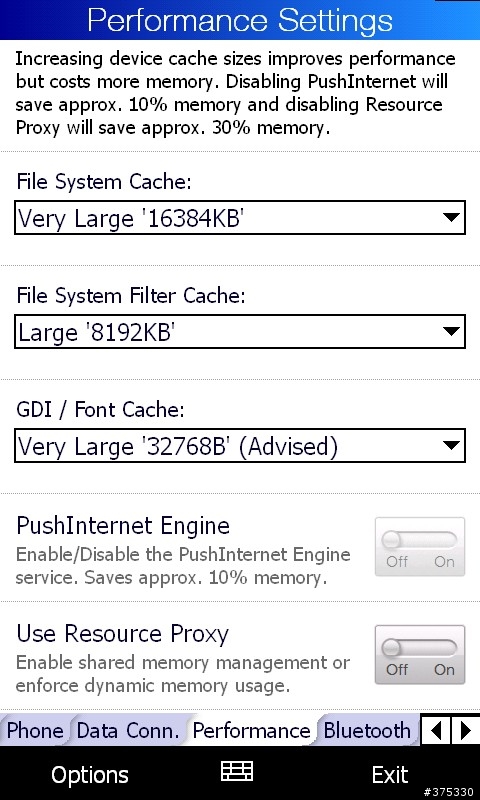Tap the Exit softkey

[x=390, y=774]
